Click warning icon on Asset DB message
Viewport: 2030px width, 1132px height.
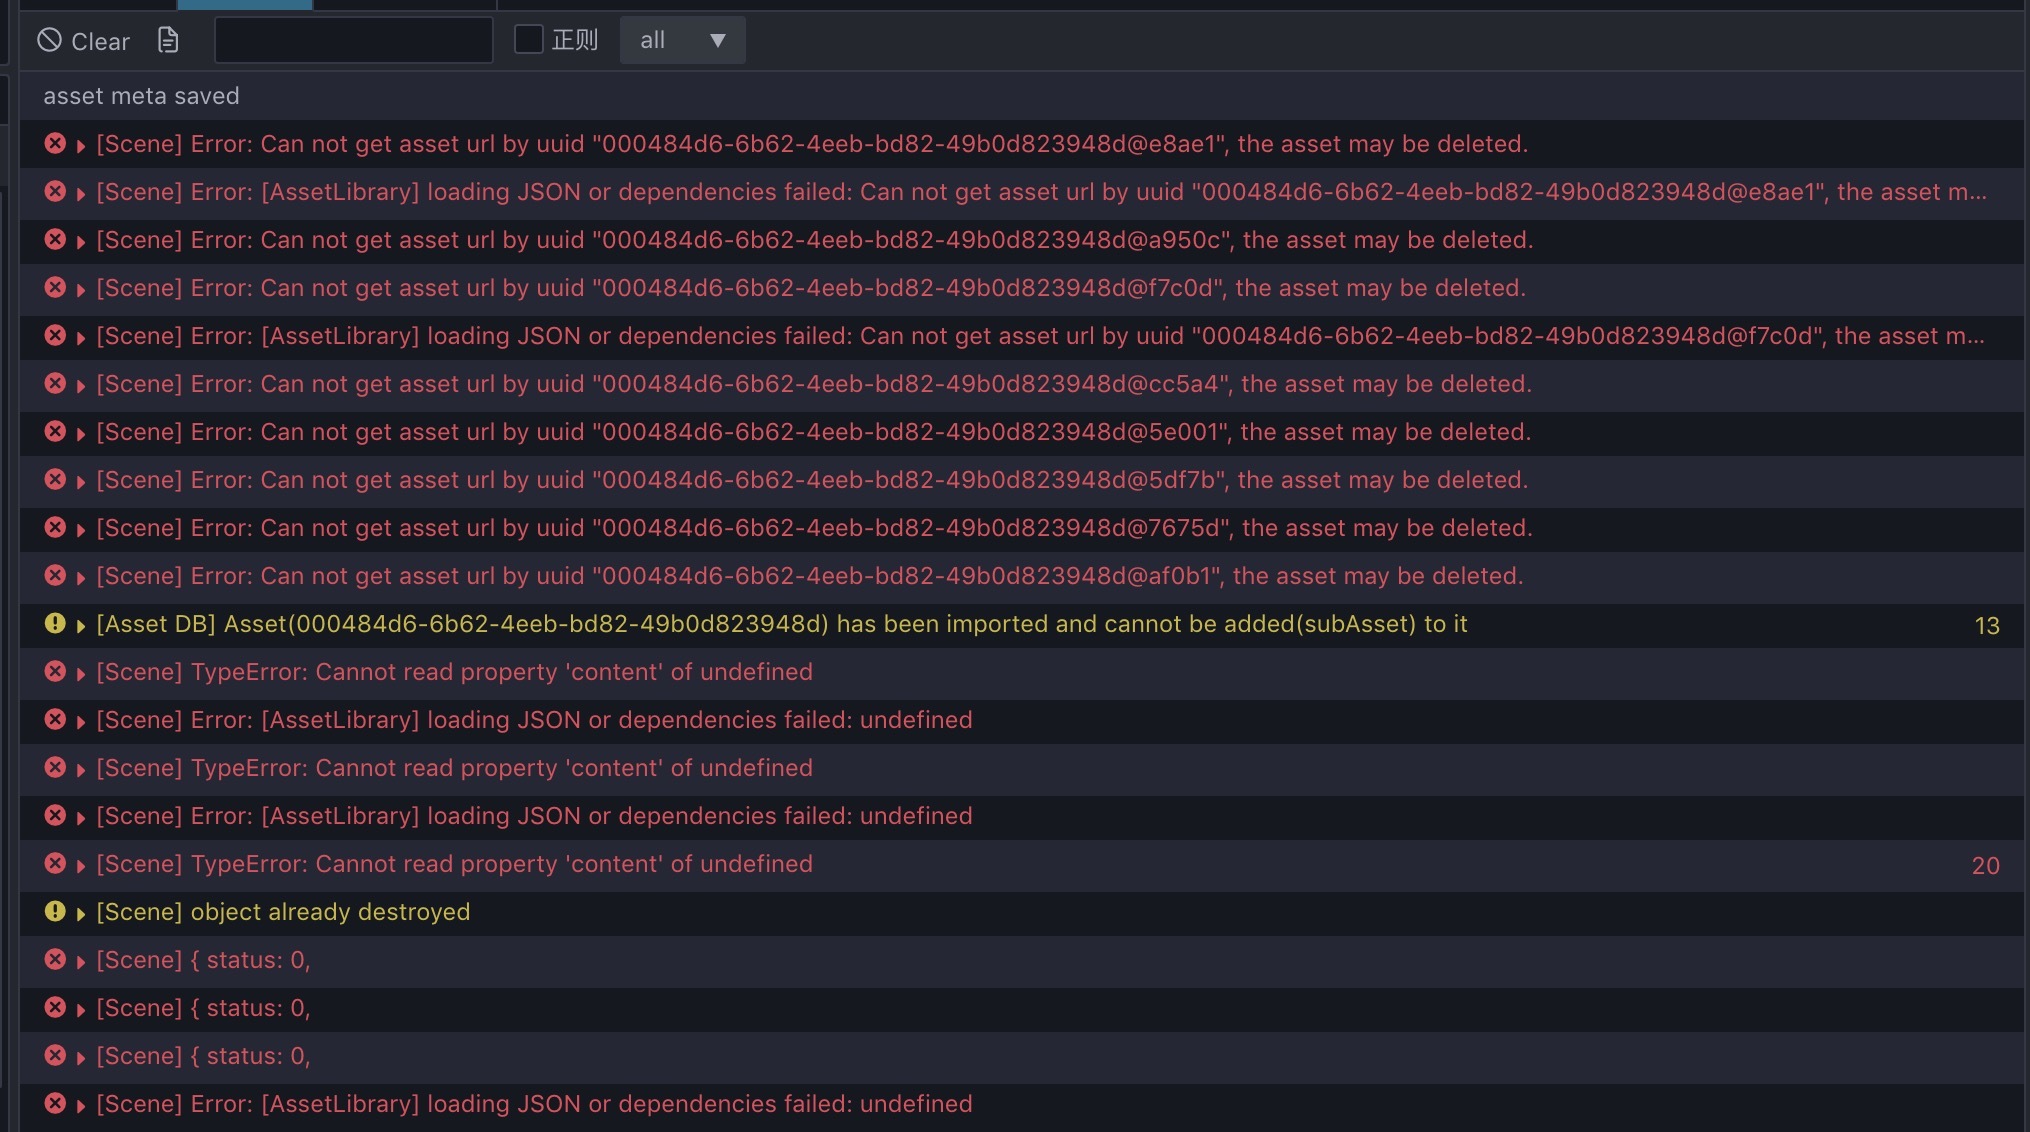55,623
